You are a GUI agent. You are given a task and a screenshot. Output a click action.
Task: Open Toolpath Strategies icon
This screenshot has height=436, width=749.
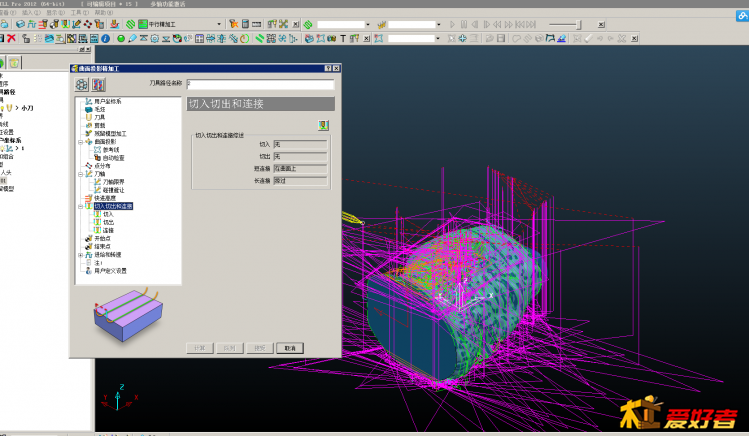tap(115, 24)
